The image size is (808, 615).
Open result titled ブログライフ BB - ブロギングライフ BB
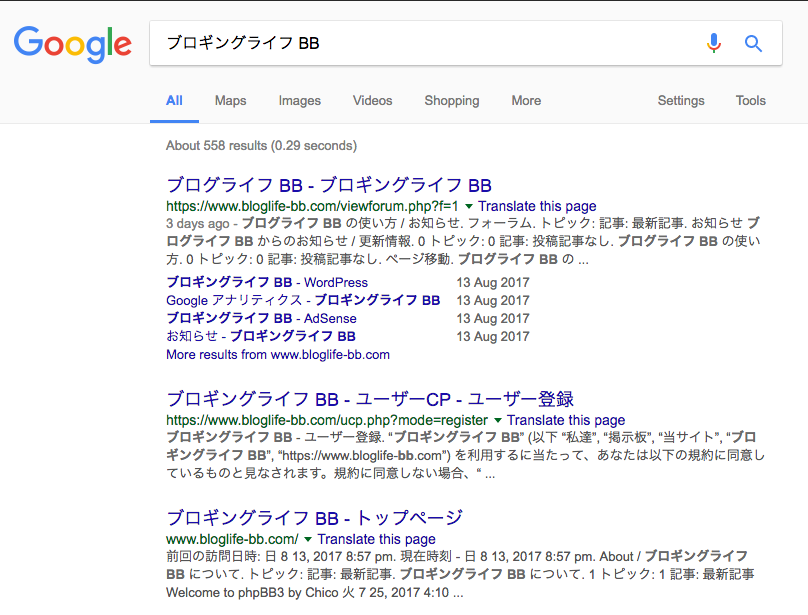coord(329,185)
